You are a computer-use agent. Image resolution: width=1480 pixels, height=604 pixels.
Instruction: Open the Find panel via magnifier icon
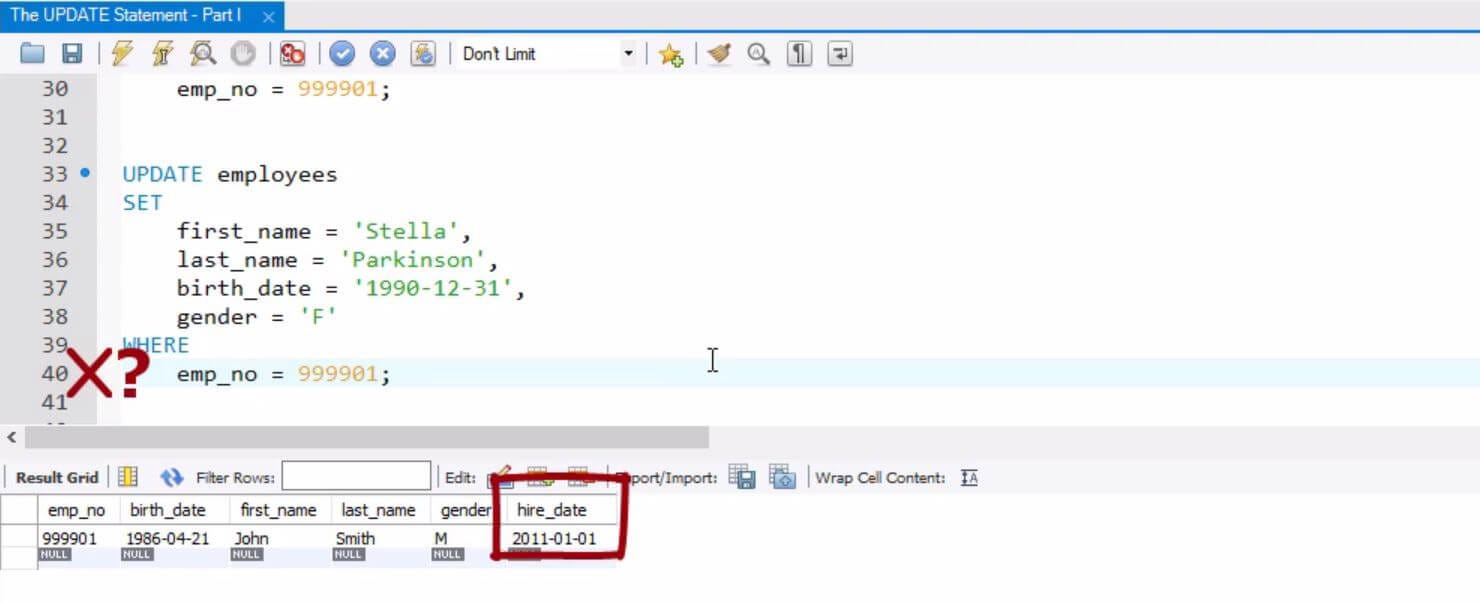click(x=757, y=54)
